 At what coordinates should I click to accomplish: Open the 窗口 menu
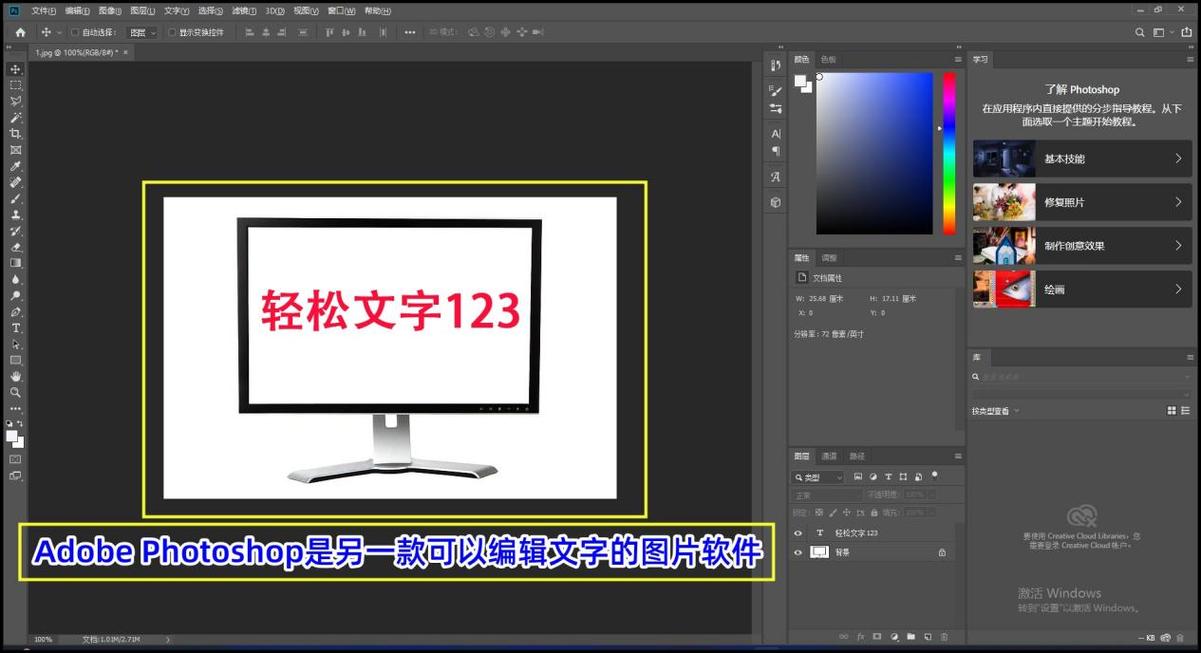343,11
